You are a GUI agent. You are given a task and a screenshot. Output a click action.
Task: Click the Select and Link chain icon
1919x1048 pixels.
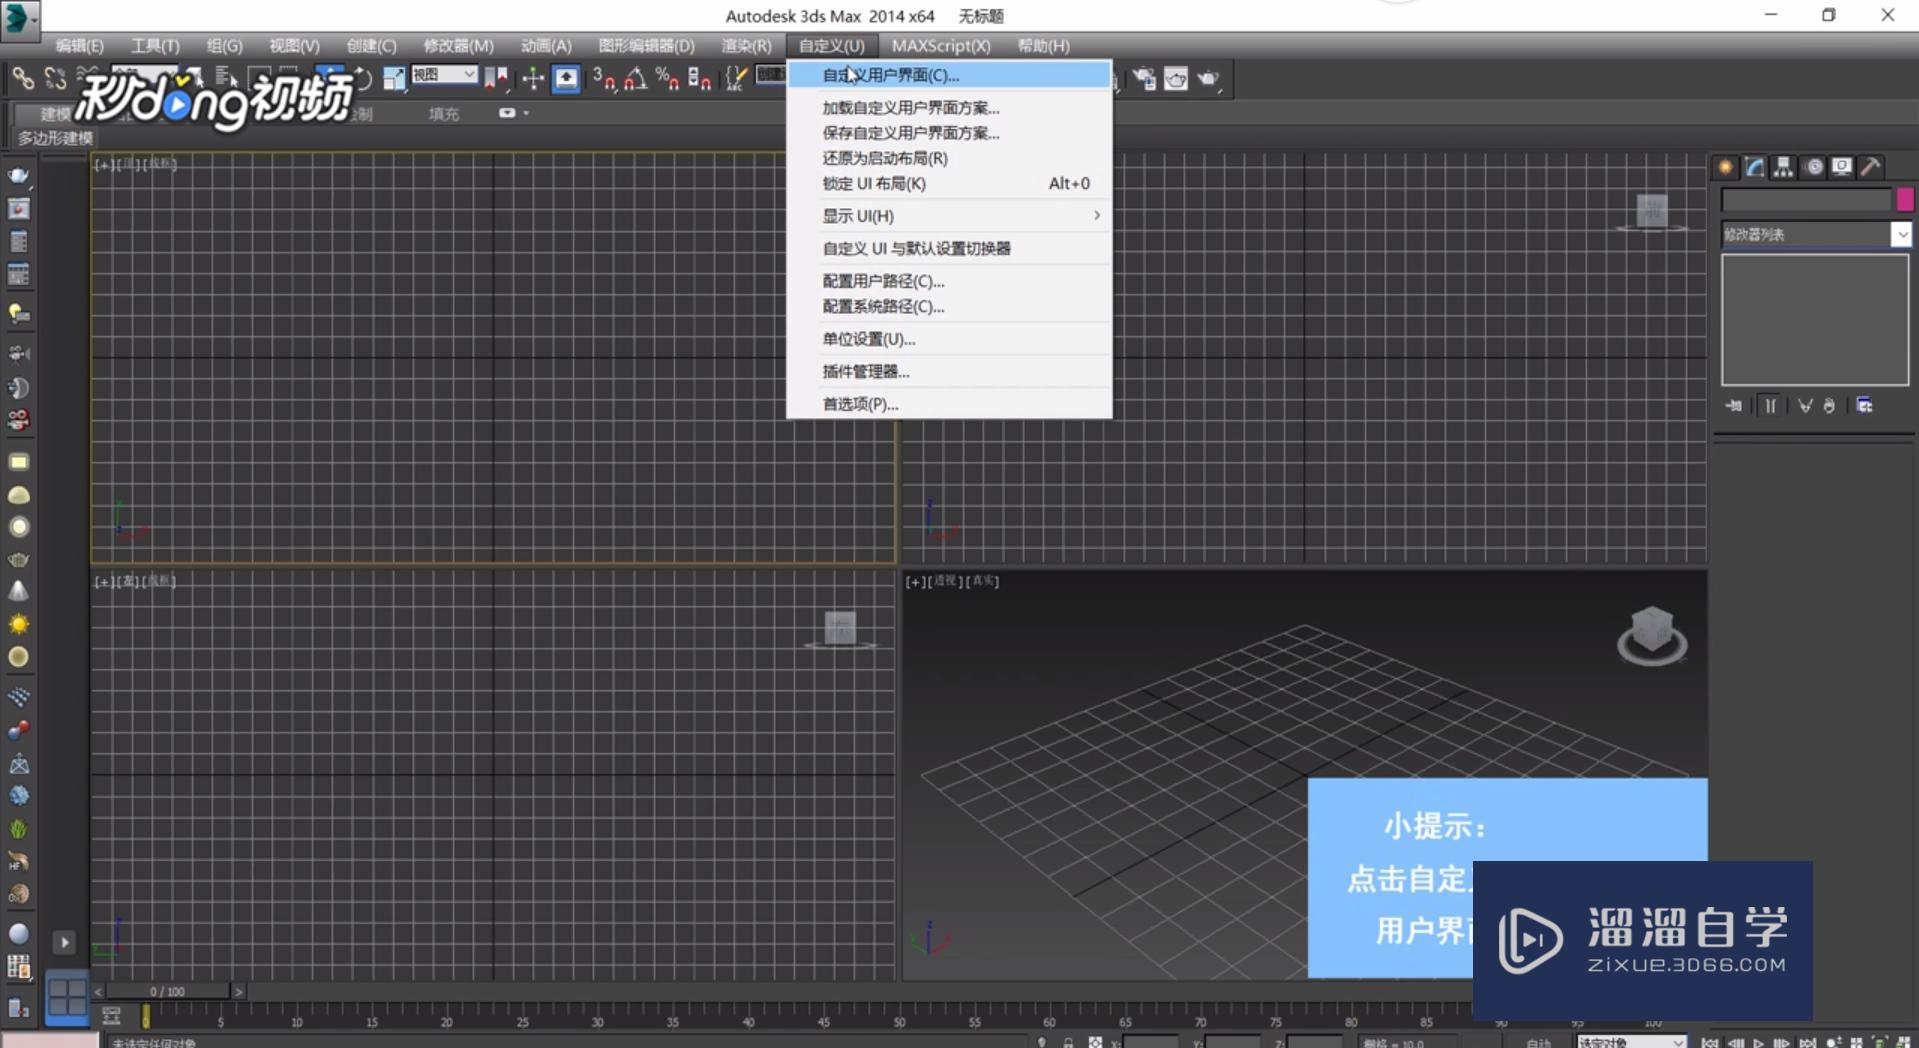pyautogui.click(x=22, y=78)
